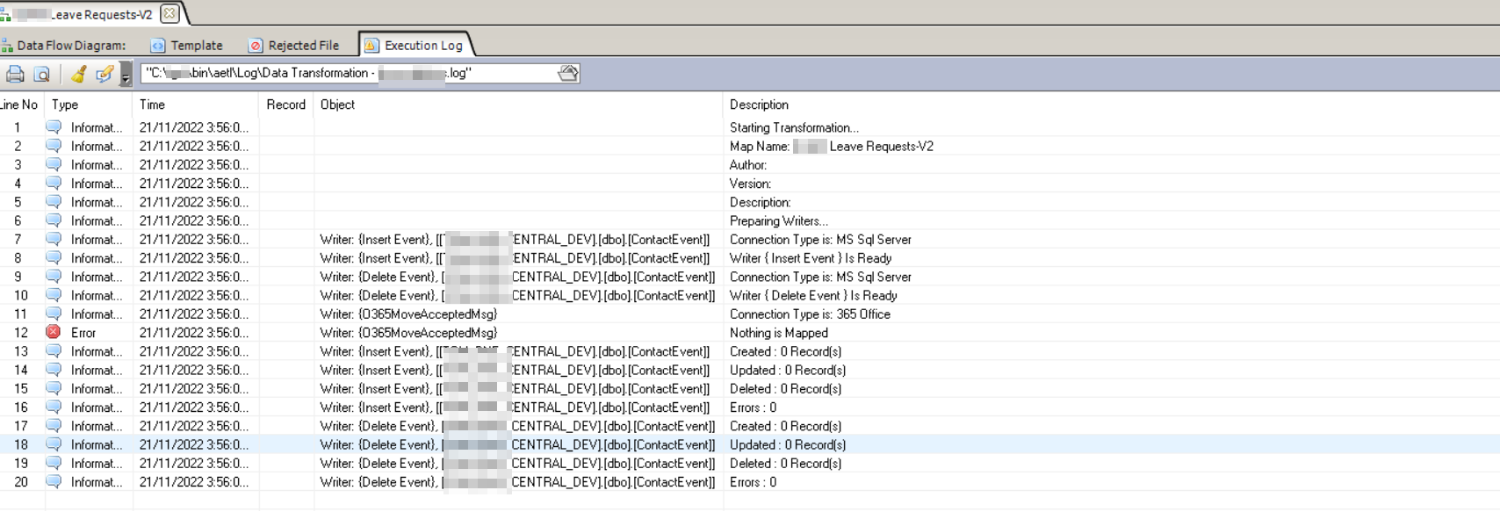
Task: Click the information bubble icon on line 20
Action: (x=54, y=482)
